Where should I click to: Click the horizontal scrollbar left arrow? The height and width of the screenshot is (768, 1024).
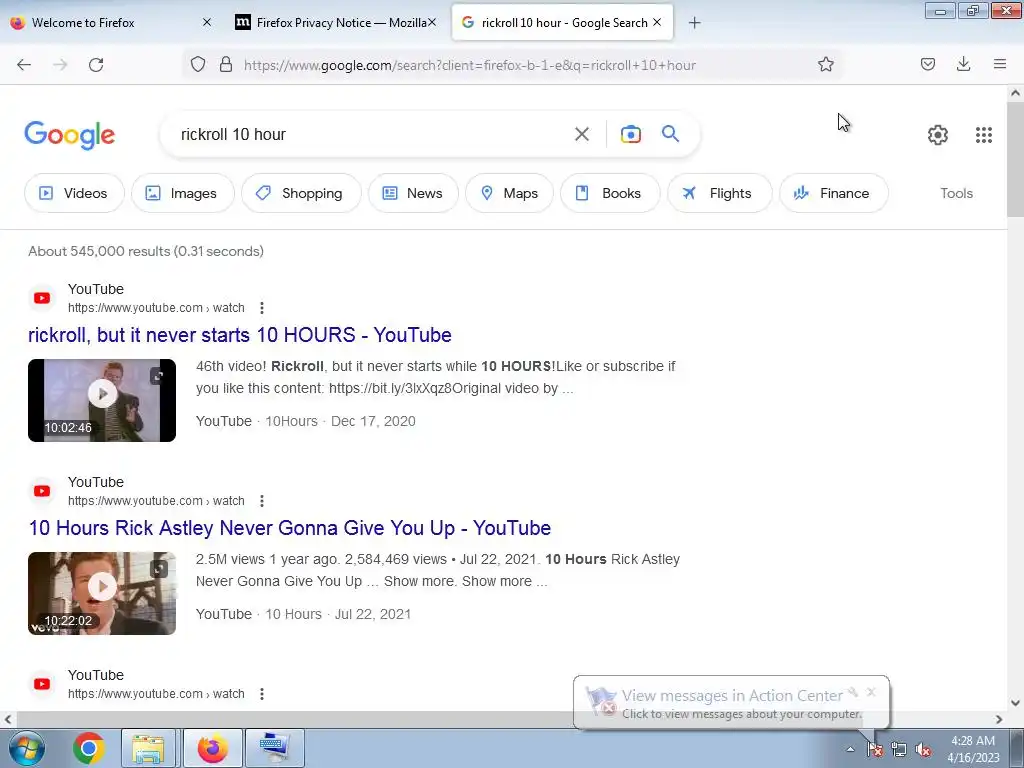pyautogui.click(x=8, y=719)
